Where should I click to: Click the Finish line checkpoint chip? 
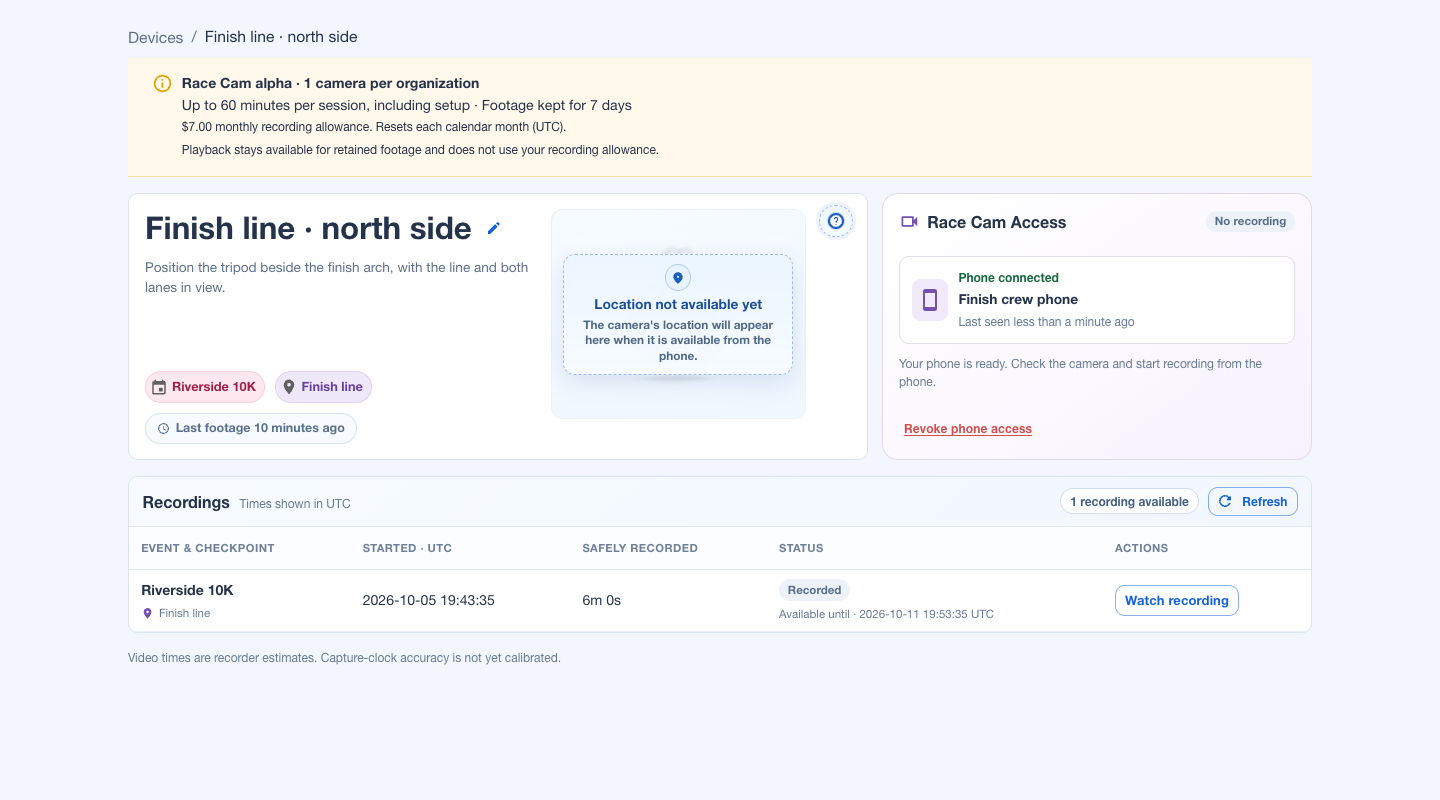coord(323,387)
